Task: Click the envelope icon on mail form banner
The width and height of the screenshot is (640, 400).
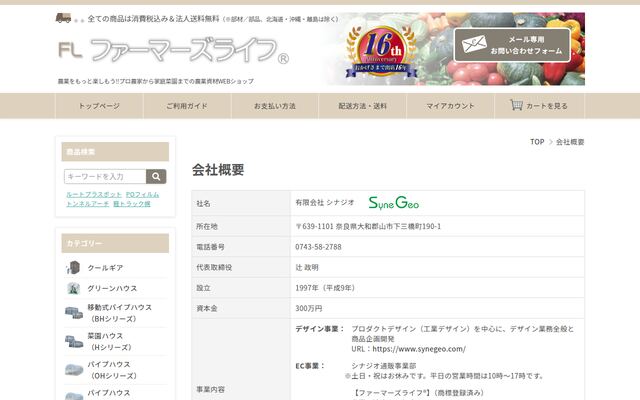Action: click(x=474, y=44)
